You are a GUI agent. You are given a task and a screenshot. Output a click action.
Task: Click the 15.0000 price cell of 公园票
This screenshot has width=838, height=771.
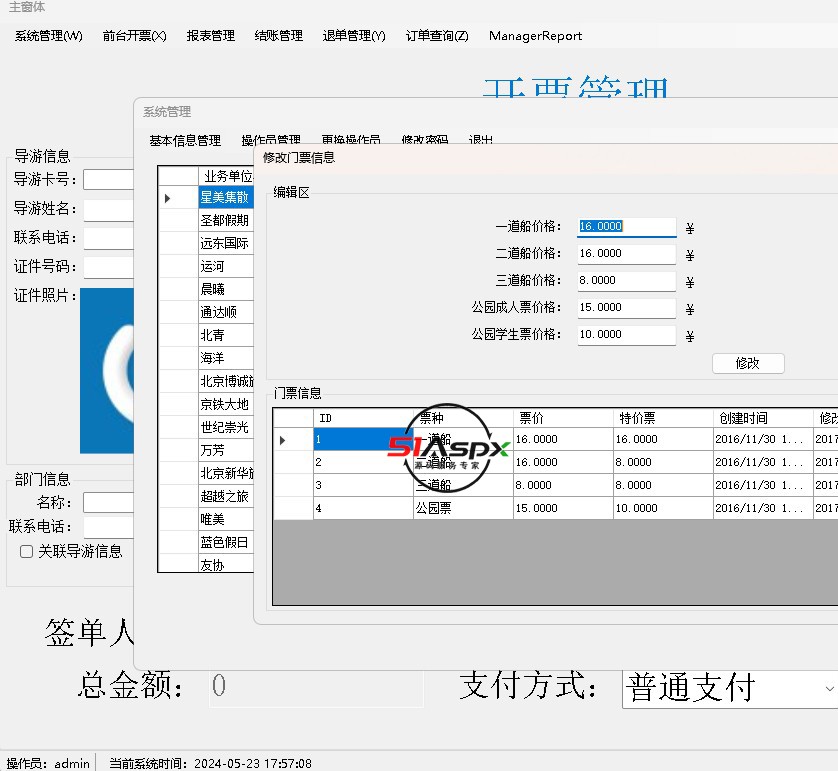563,508
